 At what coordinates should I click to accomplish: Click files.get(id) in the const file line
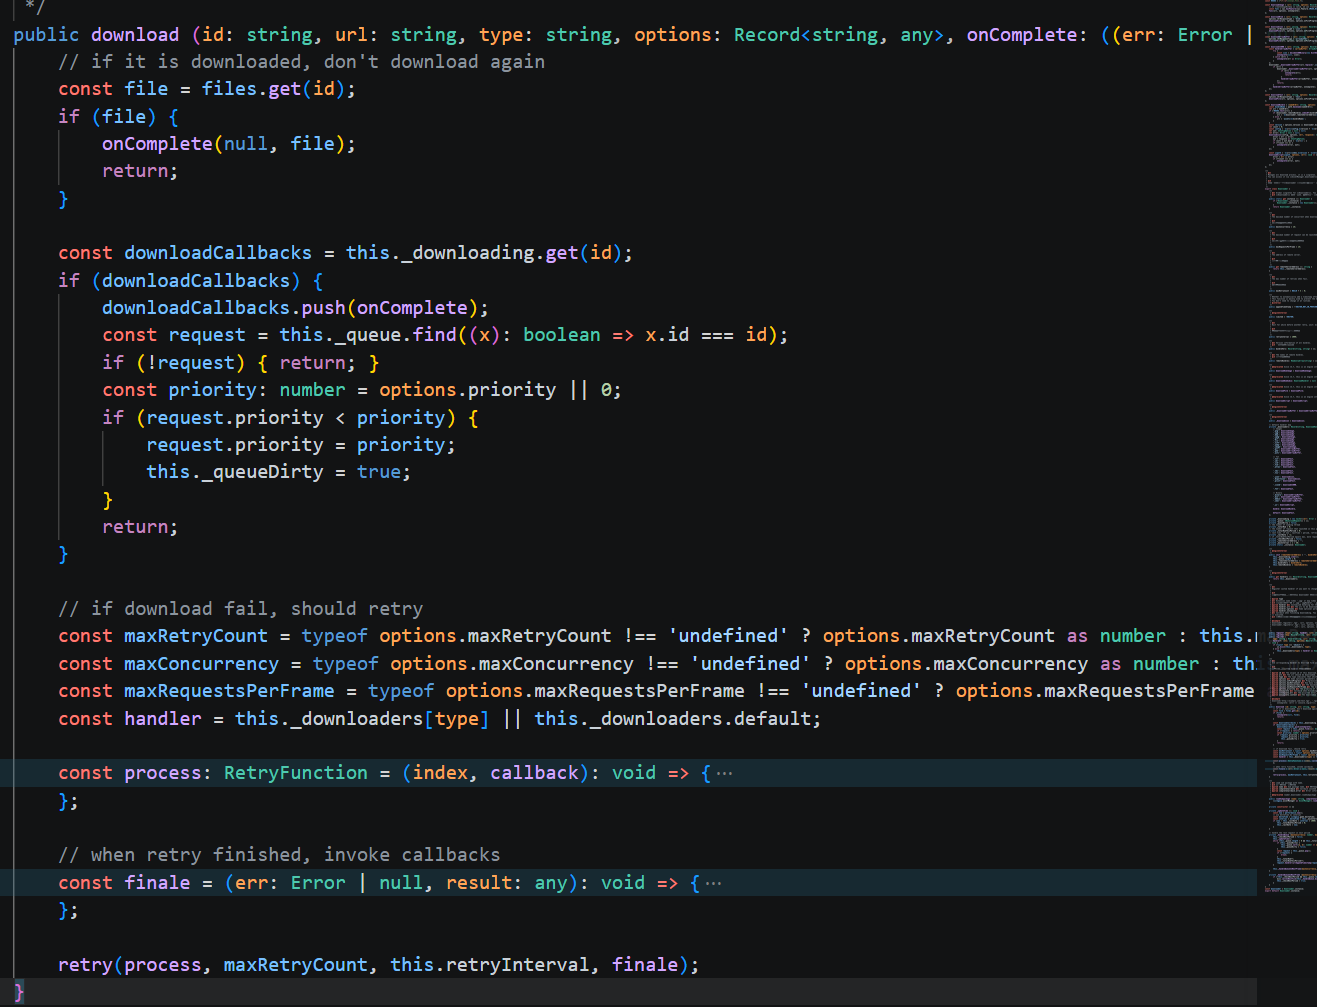click(x=274, y=89)
